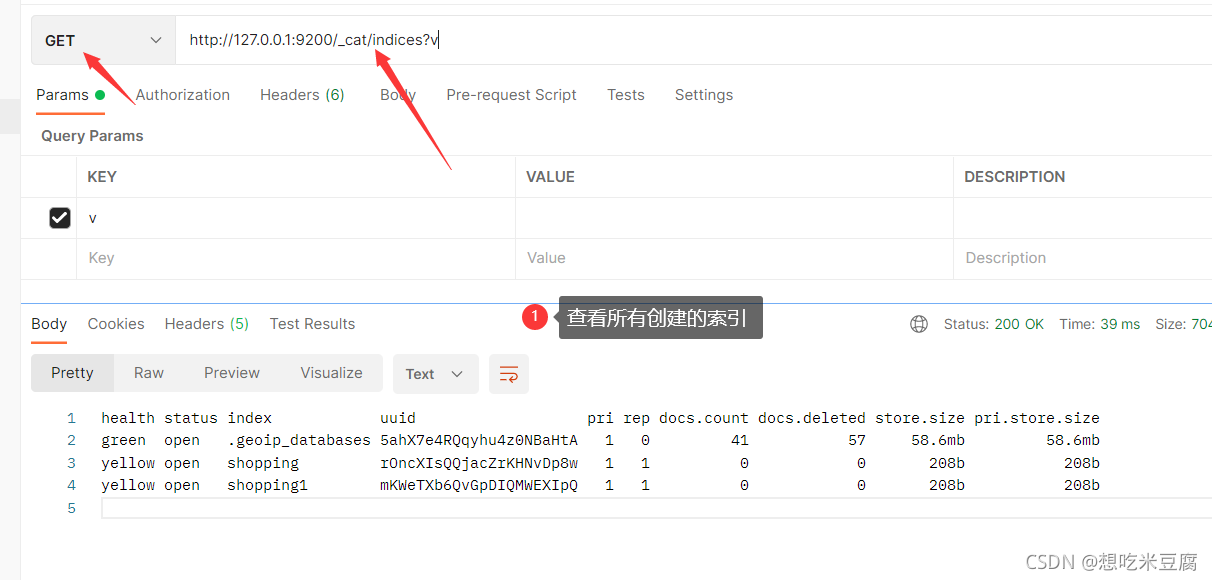Click the VALUE column header
The height and width of the screenshot is (580, 1212).
point(551,177)
